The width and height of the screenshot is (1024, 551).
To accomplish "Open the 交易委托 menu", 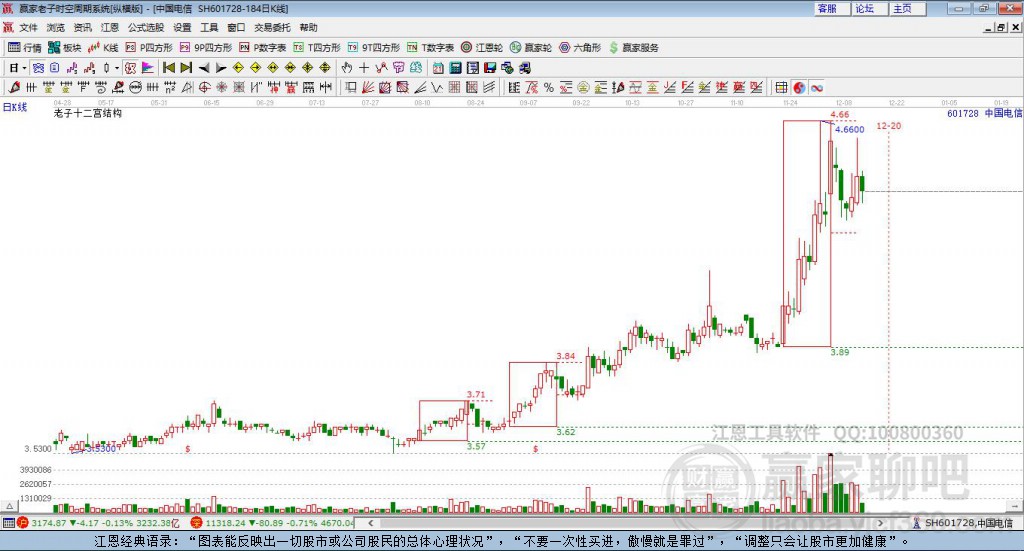I will [x=272, y=27].
